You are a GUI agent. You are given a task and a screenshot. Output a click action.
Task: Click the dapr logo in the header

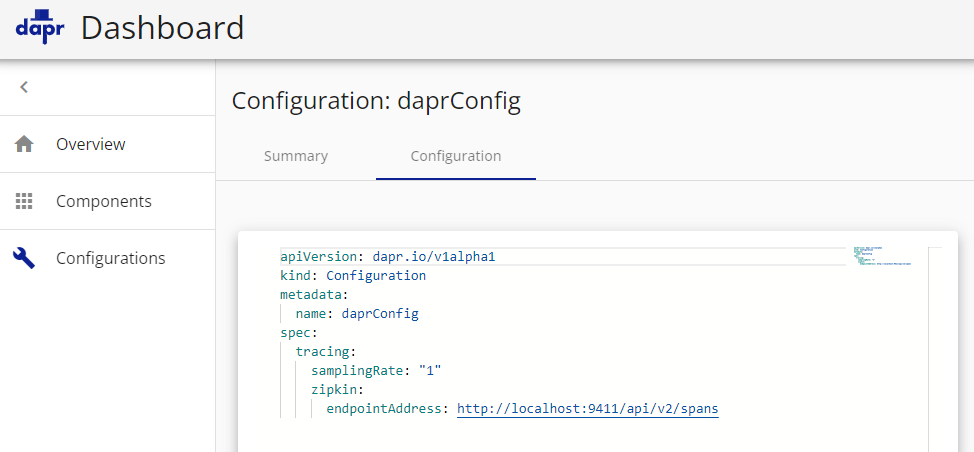pyautogui.click(x=40, y=27)
